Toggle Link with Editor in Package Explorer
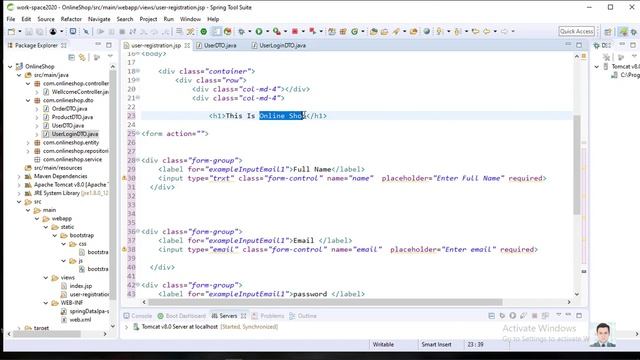The height and width of the screenshot is (360, 640). coord(82,58)
